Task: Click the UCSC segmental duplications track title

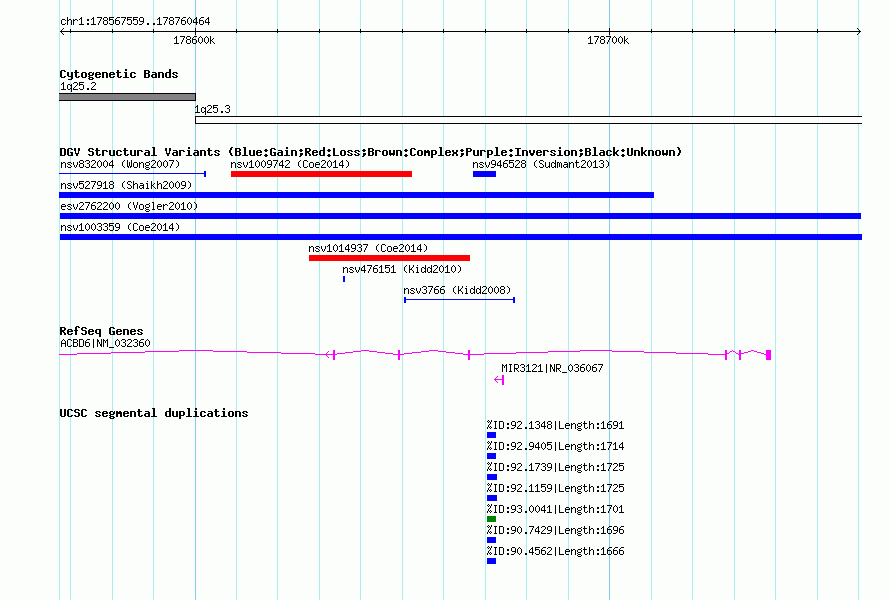Action: click(x=154, y=413)
